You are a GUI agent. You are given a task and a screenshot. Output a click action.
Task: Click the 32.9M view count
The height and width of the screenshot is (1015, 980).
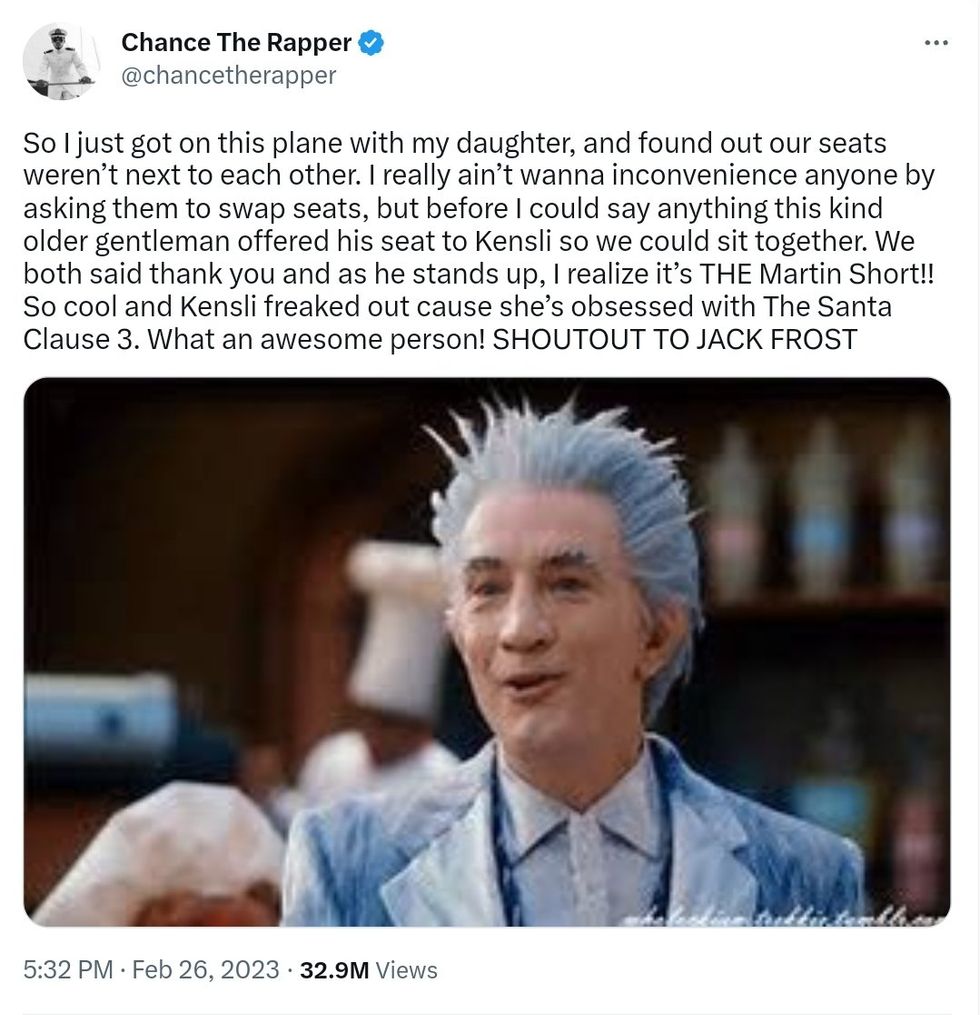point(334,970)
